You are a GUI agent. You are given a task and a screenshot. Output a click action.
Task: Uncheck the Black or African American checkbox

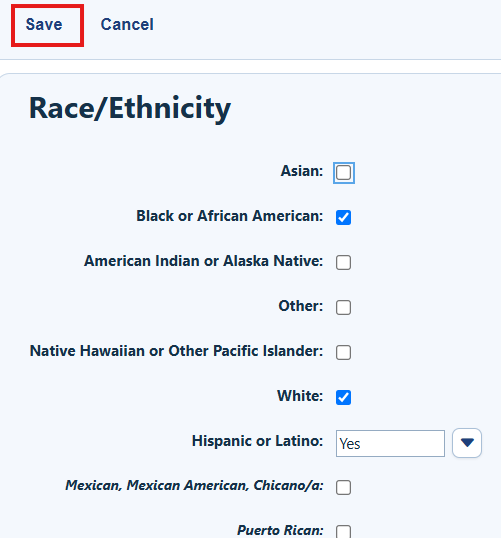(343, 218)
